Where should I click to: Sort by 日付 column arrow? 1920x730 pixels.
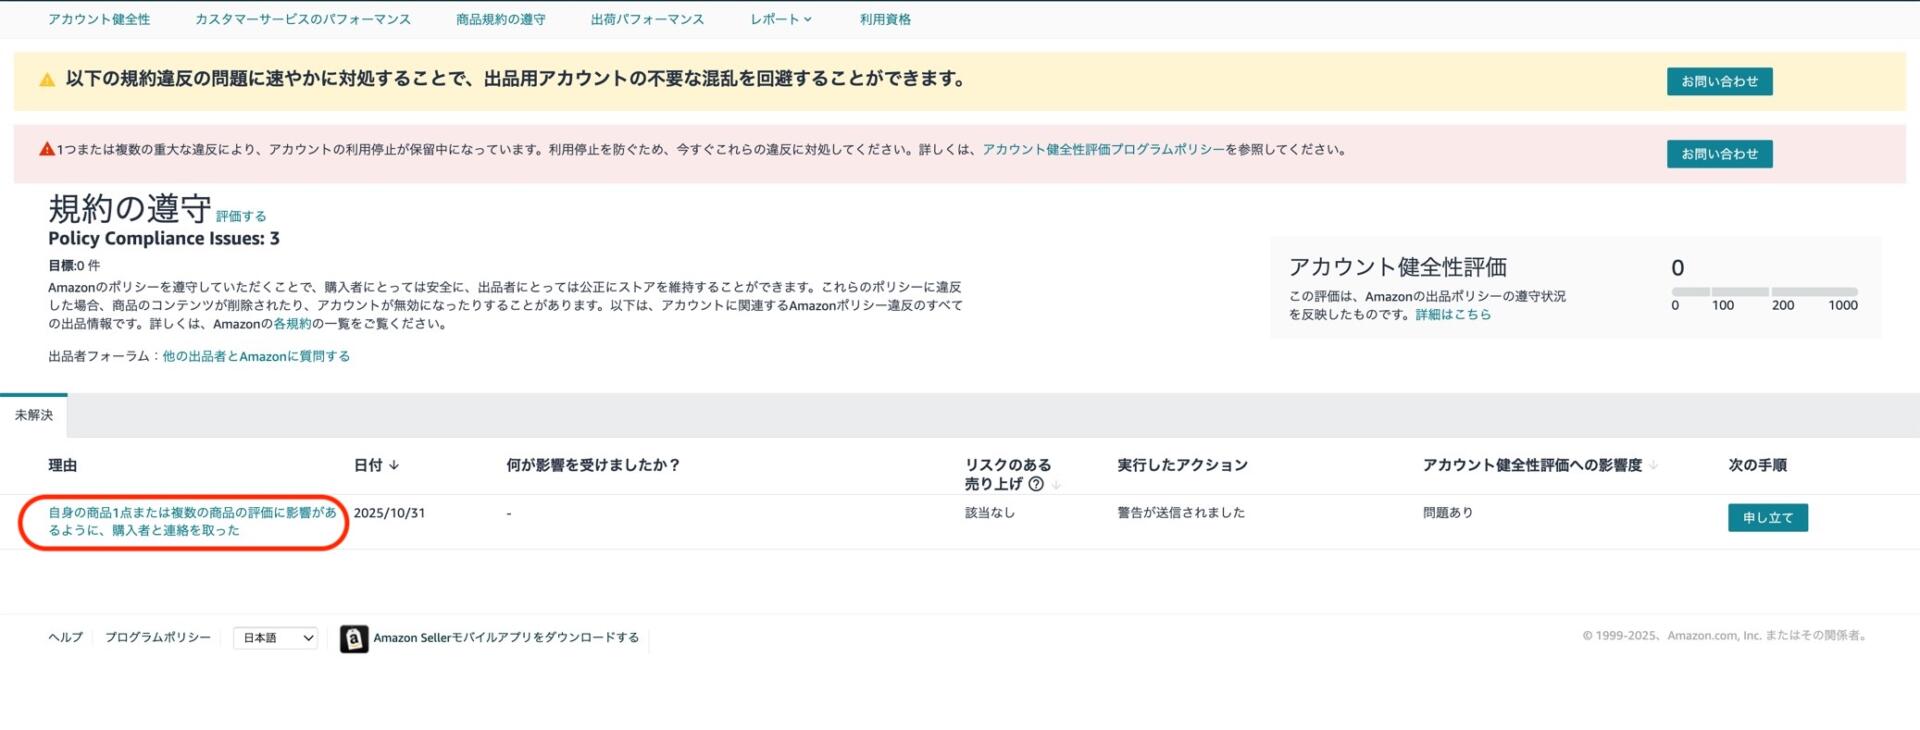394,465
